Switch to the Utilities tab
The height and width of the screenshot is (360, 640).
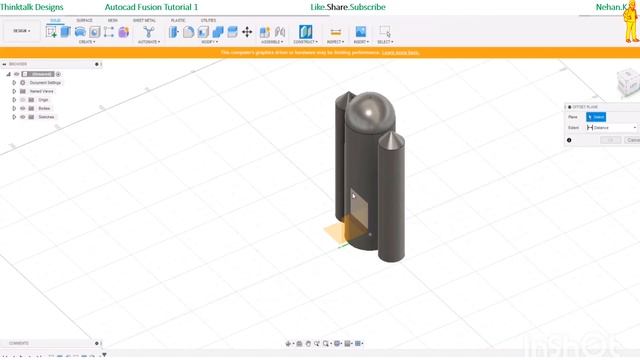coord(209,20)
